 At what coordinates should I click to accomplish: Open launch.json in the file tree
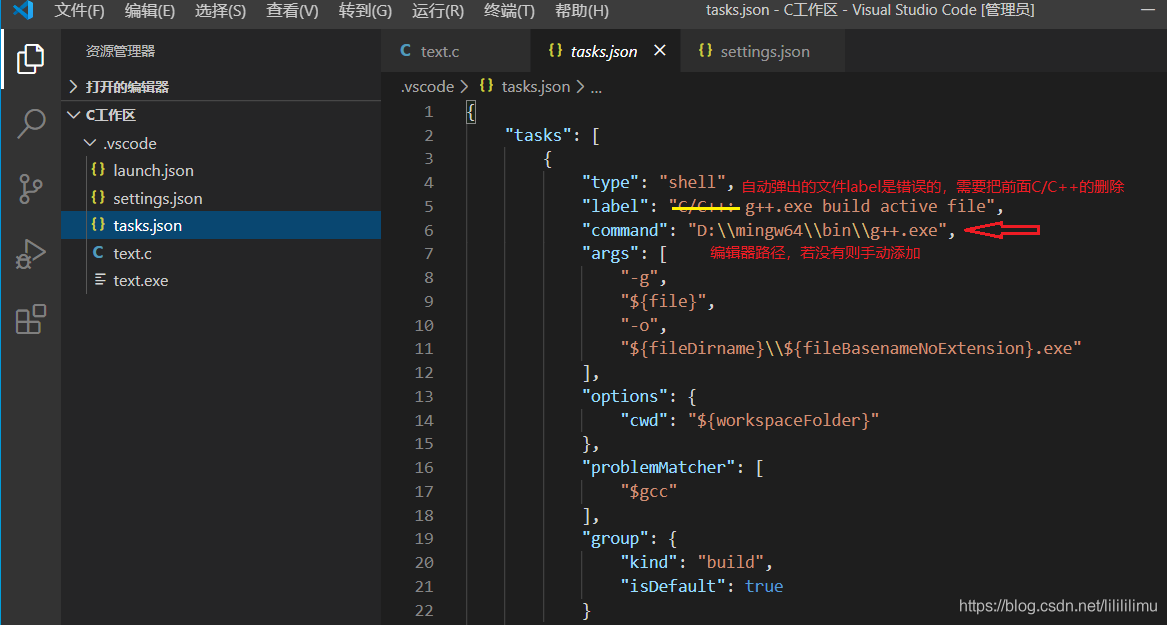point(153,171)
